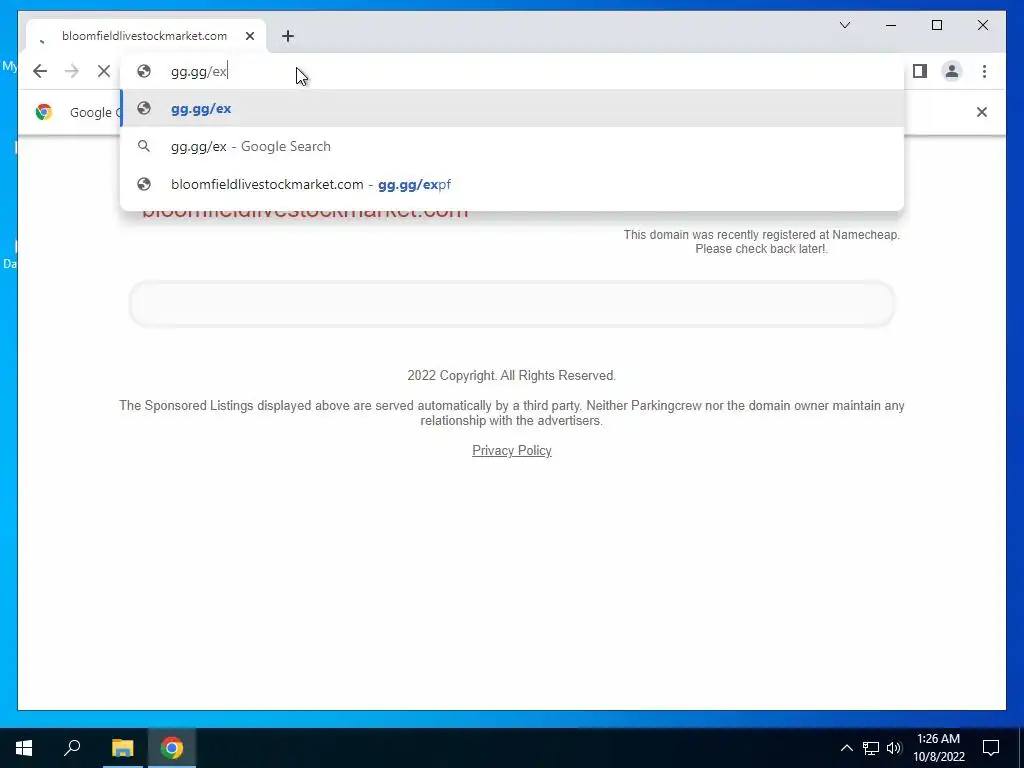Close the Chrome window

coord(982,25)
